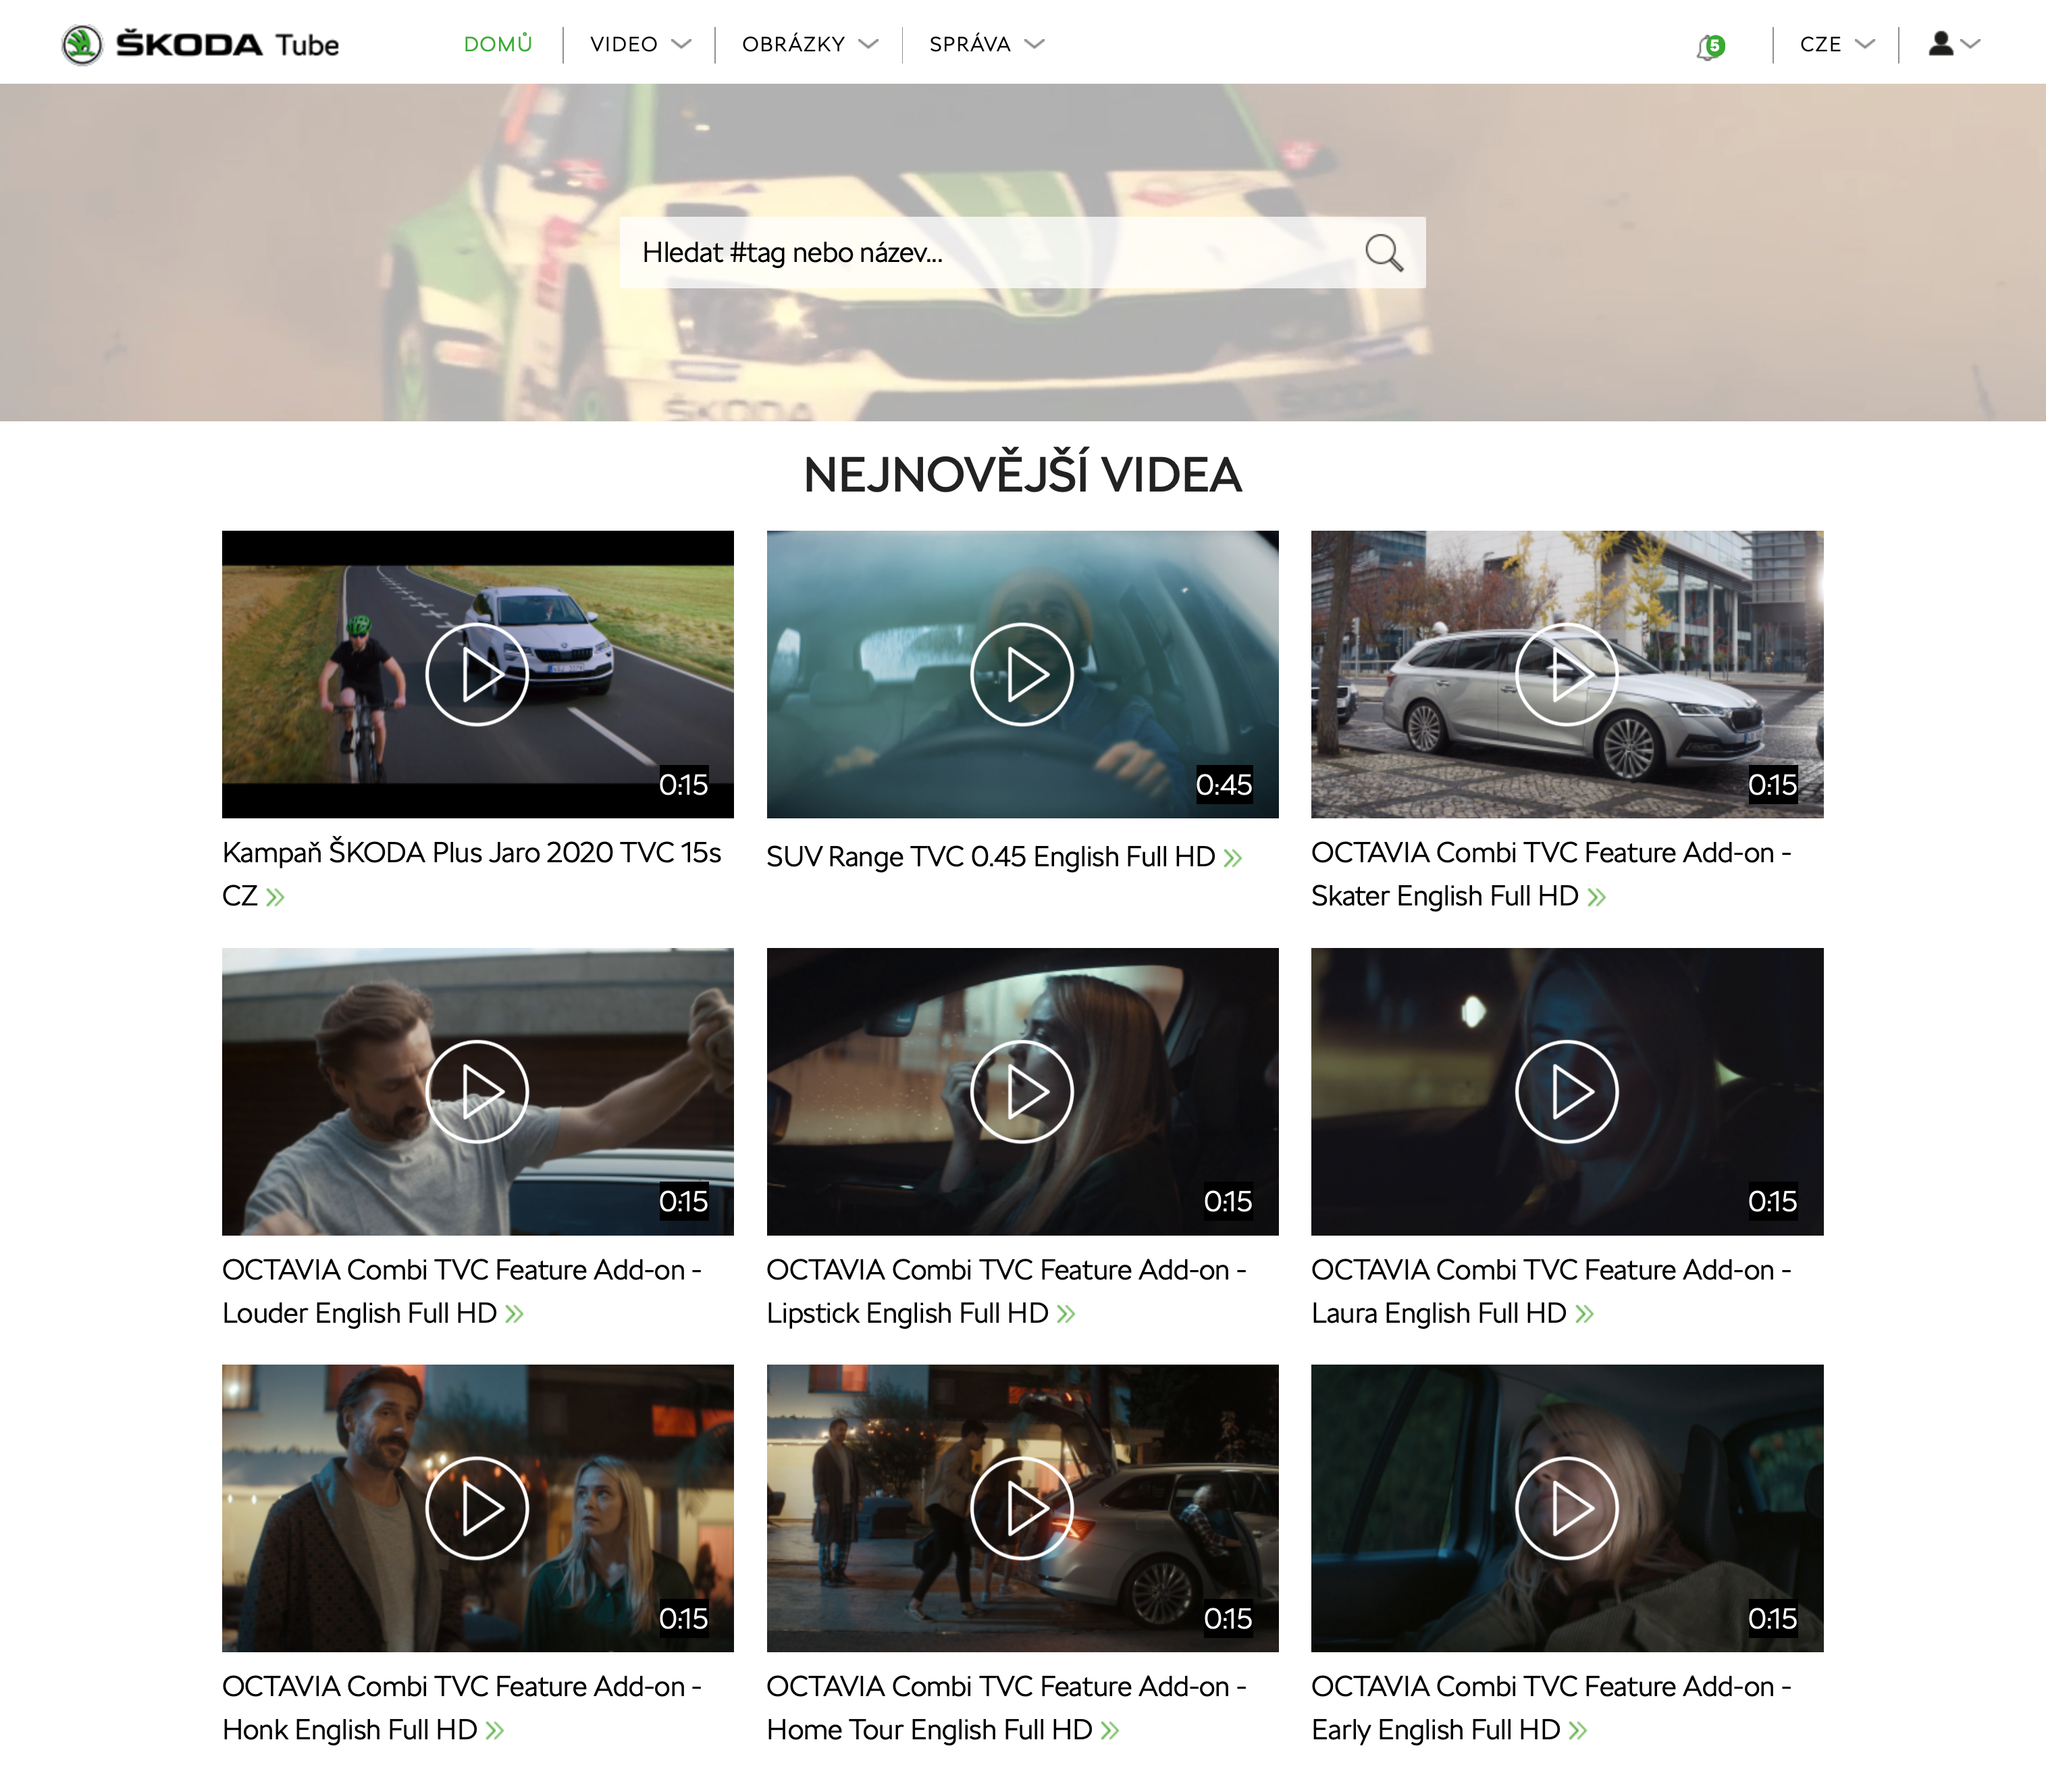Image resolution: width=2046 pixels, height=1792 pixels.
Task: Open OCTAVIA Combi Skater English title link
Action: coord(1551,874)
